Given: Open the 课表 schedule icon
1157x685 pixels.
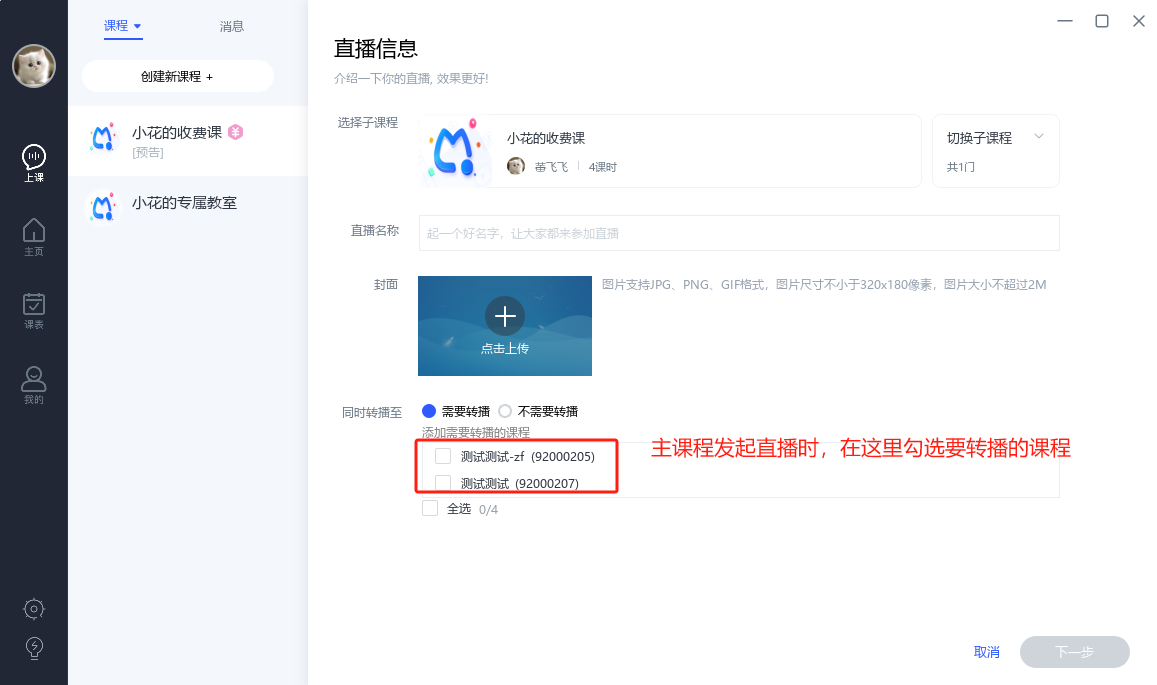Looking at the screenshot, I should point(34,311).
